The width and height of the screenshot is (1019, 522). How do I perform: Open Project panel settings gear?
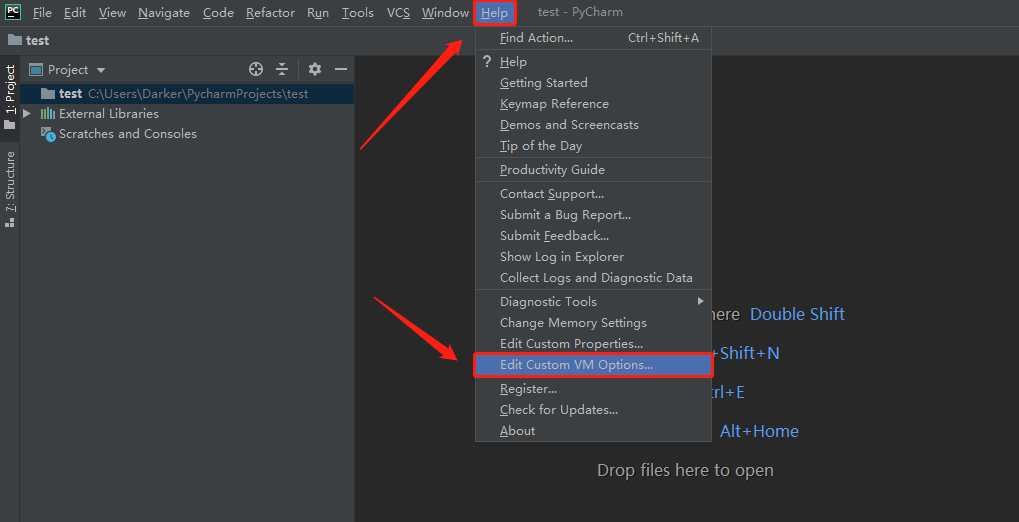[315, 70]
